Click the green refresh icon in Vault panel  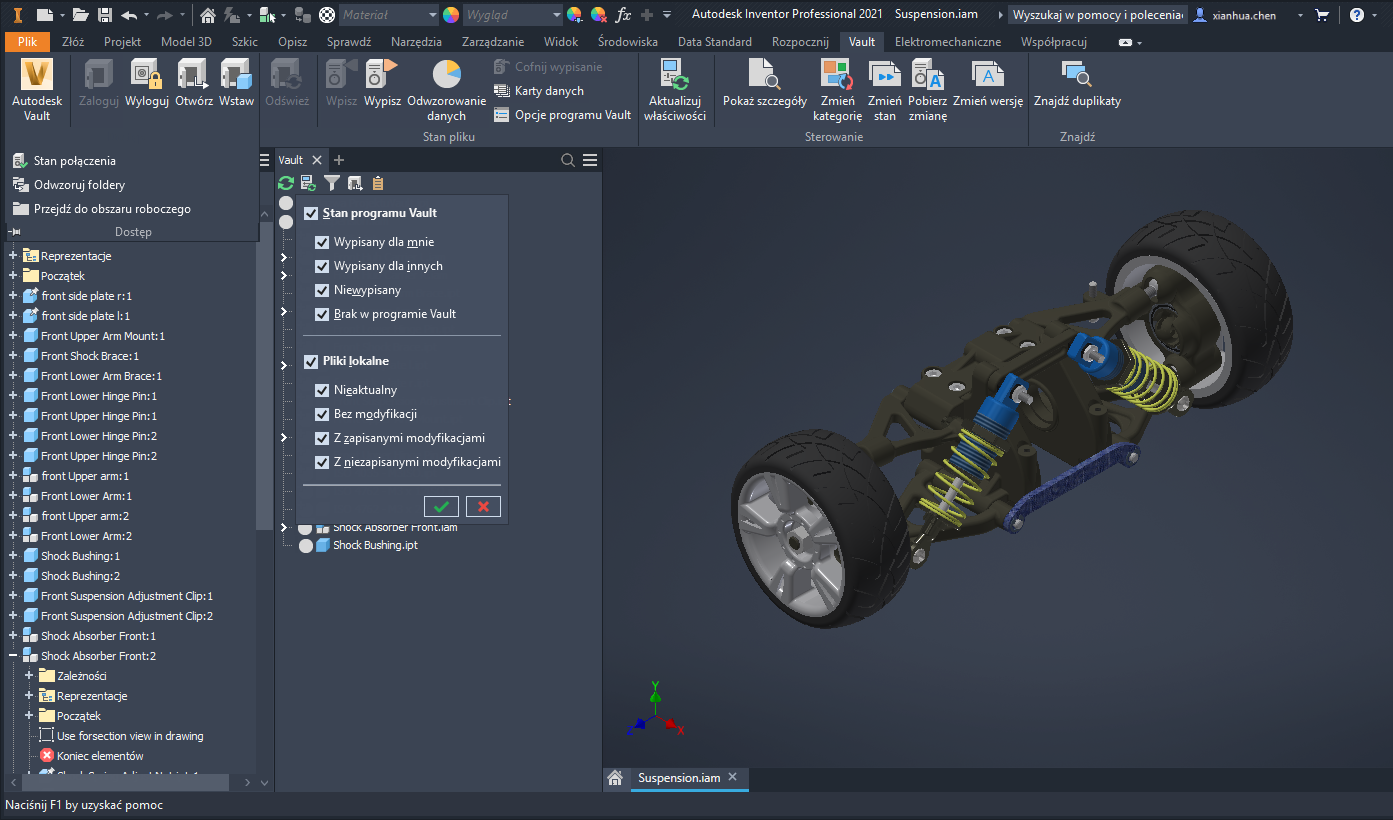pyautogui.click(x=286, y=183)
